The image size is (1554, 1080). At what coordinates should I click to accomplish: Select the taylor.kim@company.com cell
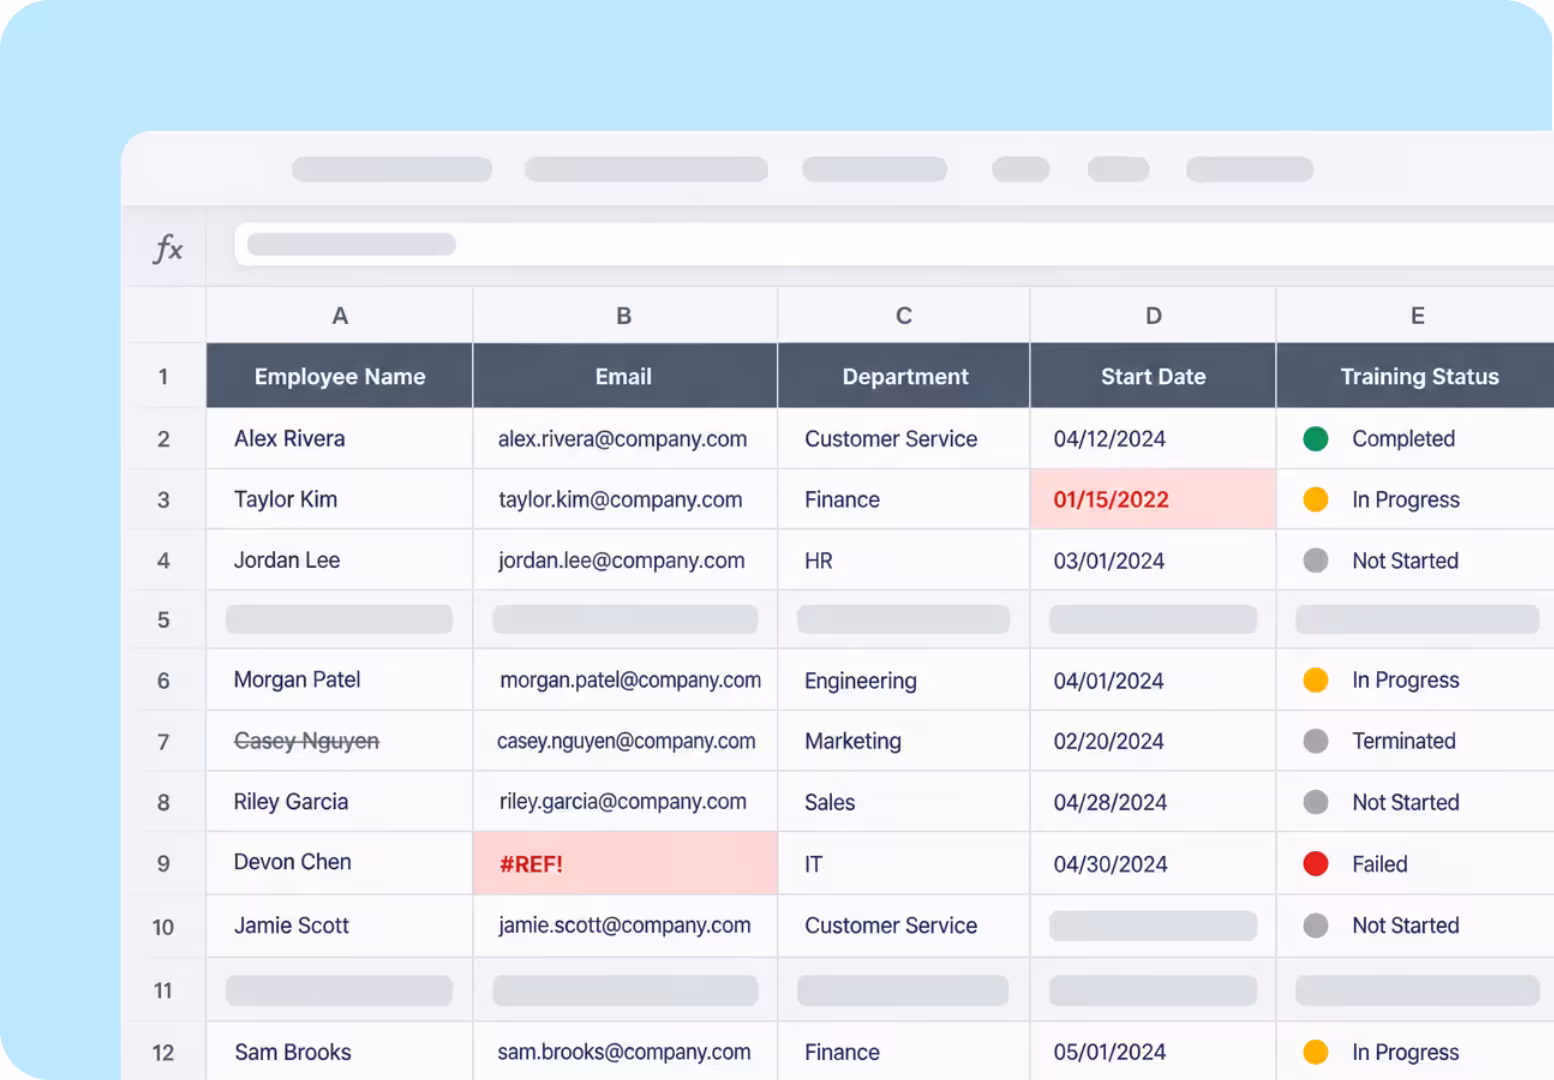click(x=624, y=500)
